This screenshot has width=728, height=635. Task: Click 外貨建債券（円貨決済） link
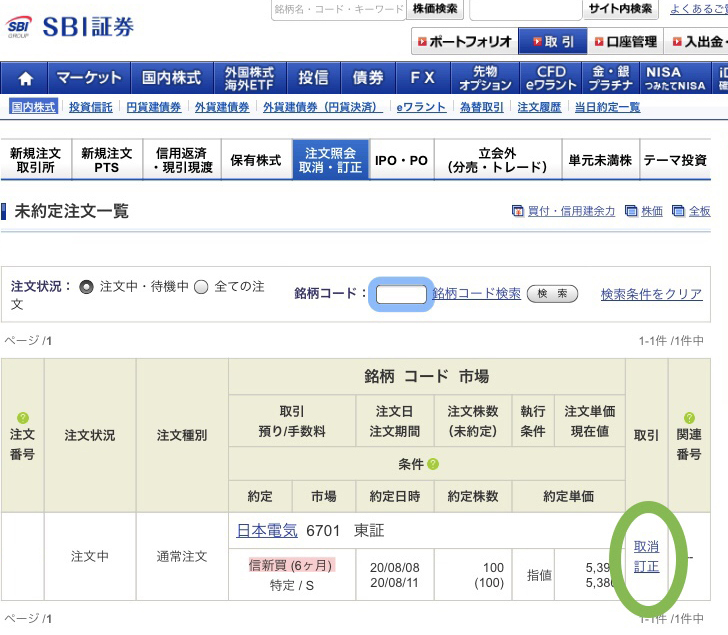pos(323,107)
